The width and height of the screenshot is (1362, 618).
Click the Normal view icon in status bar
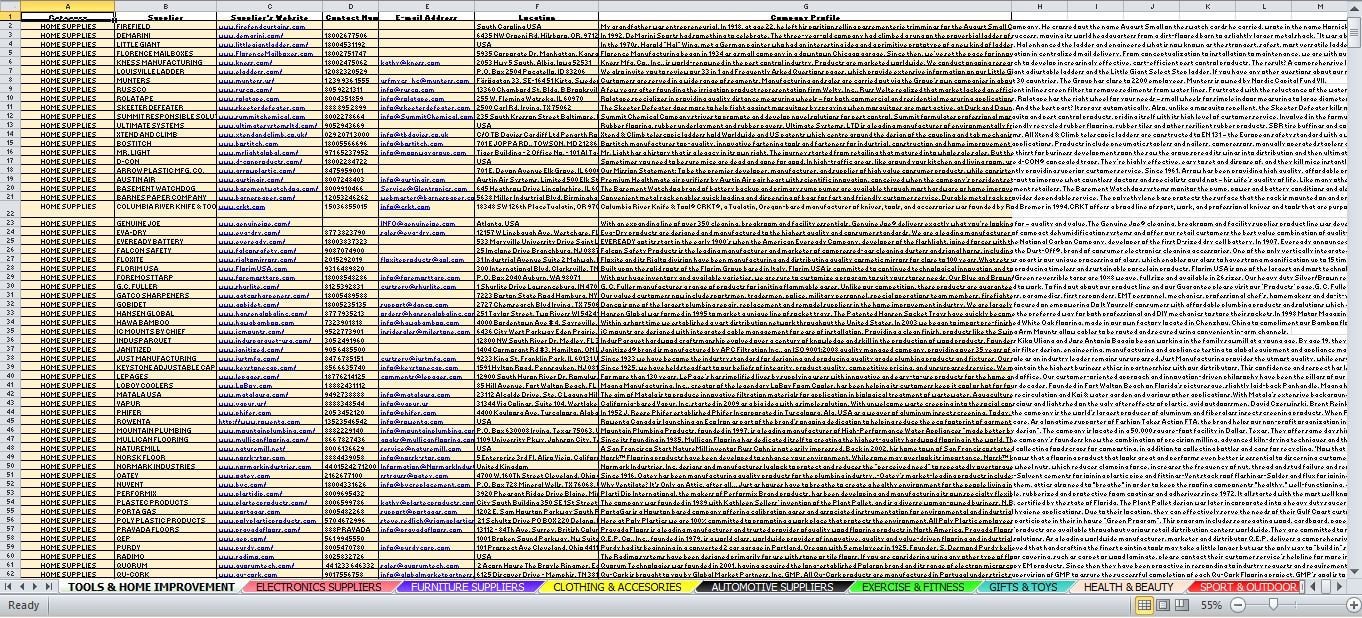(1143, 606)
